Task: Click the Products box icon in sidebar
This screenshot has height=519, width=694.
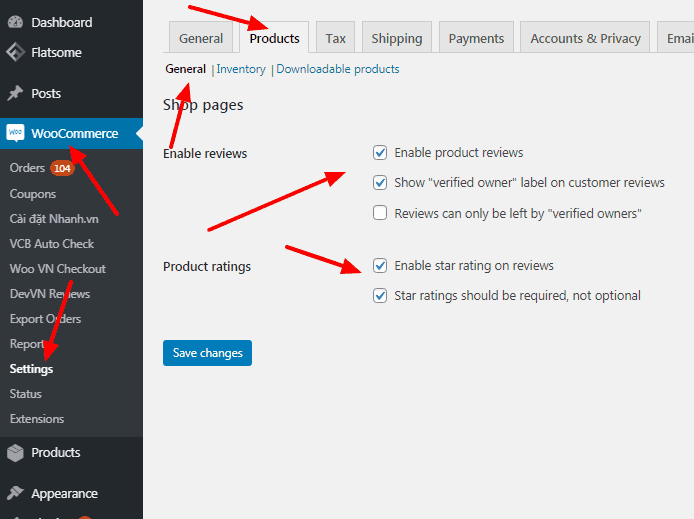Action: pyautogui.click(x=15, y=453)
